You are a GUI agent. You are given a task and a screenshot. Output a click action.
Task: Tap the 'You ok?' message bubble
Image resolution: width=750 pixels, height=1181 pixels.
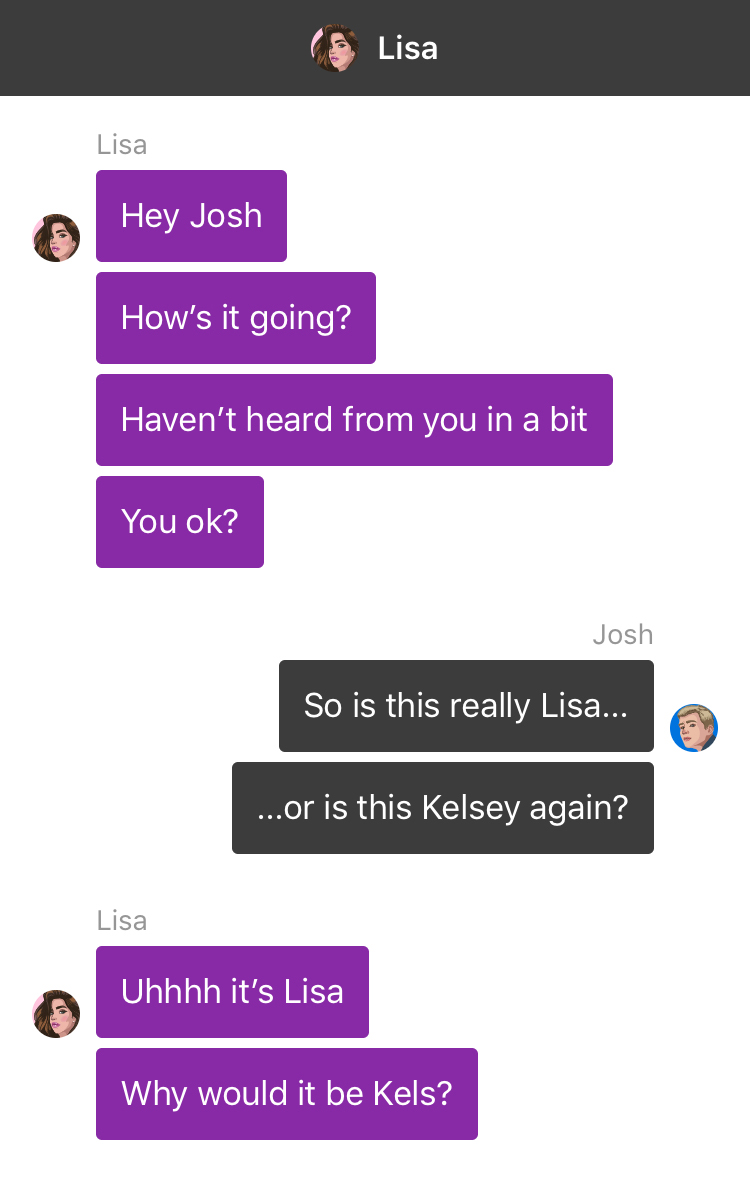(180, 522)
